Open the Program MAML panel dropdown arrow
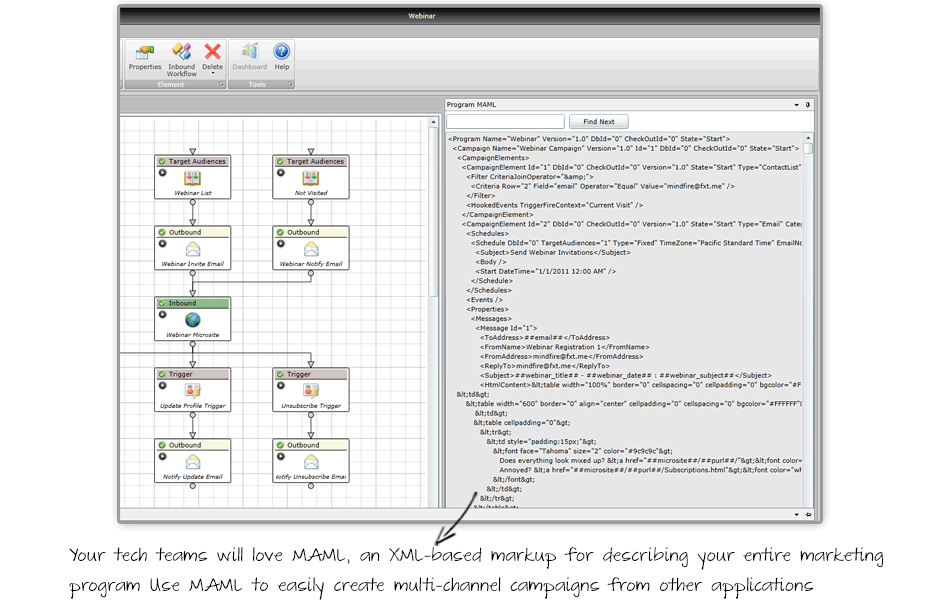Image resolution: width=940 pixels, height=600 pixels. click(x=797, y=104)
